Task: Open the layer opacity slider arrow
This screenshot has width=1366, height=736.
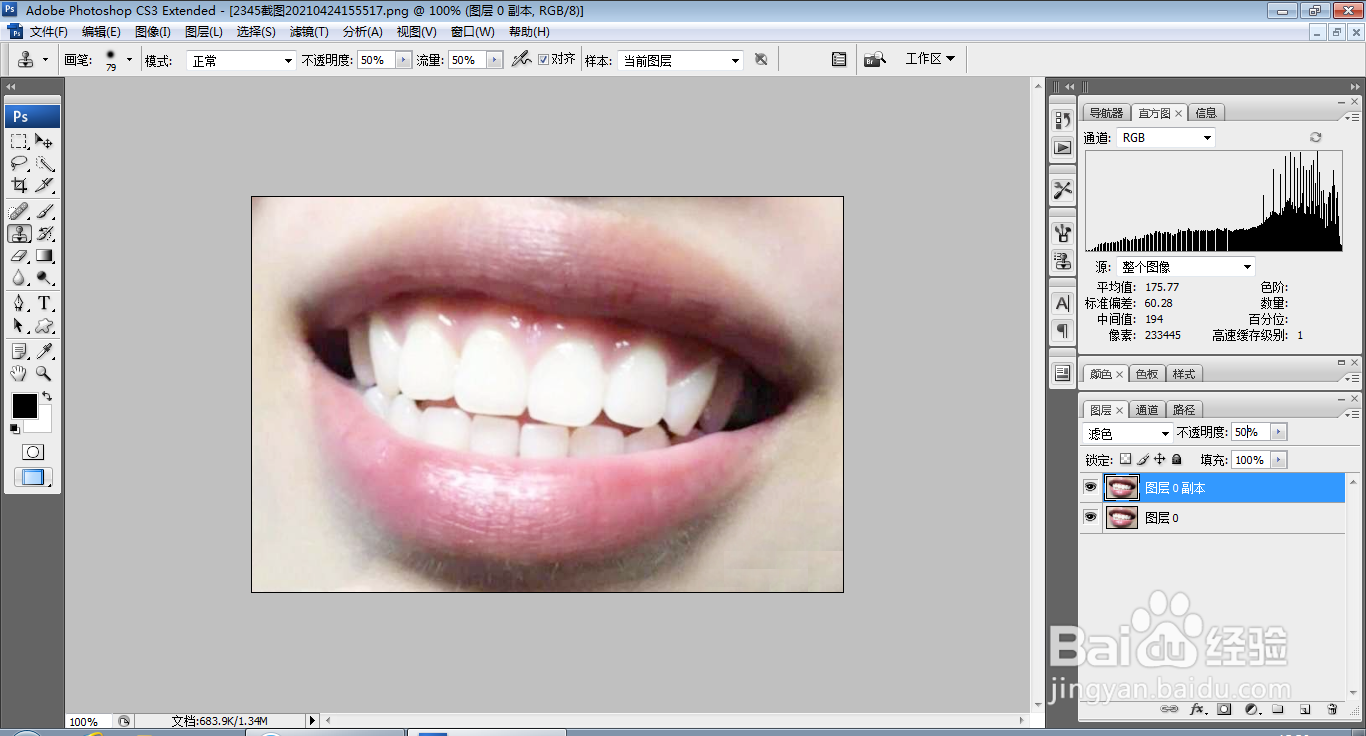Action: point(1279,432)
